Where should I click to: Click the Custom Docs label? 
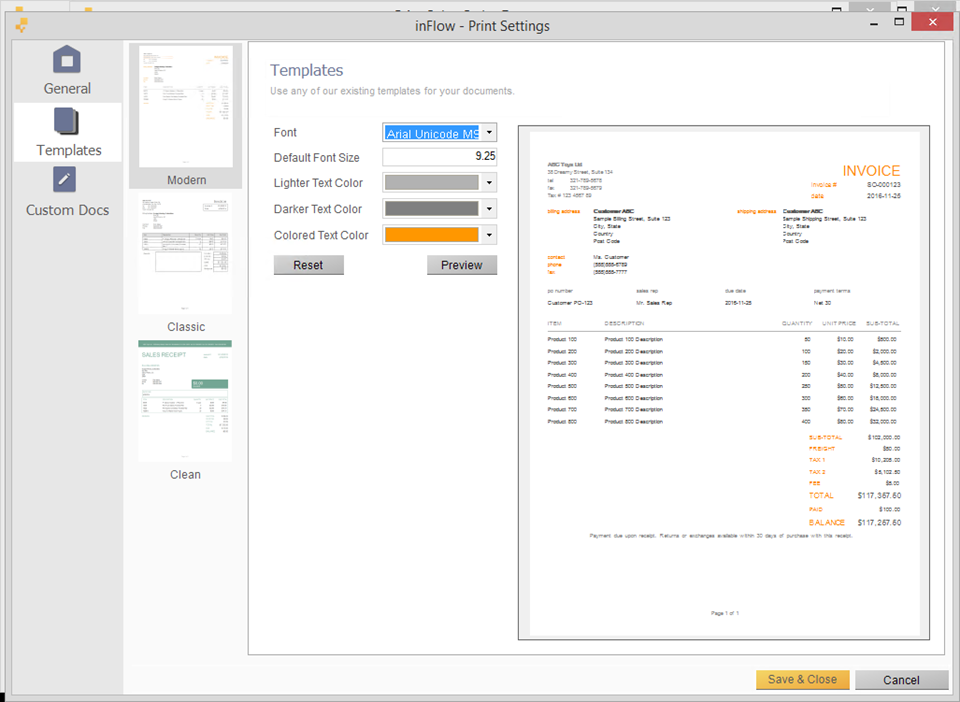click(67, 210)
